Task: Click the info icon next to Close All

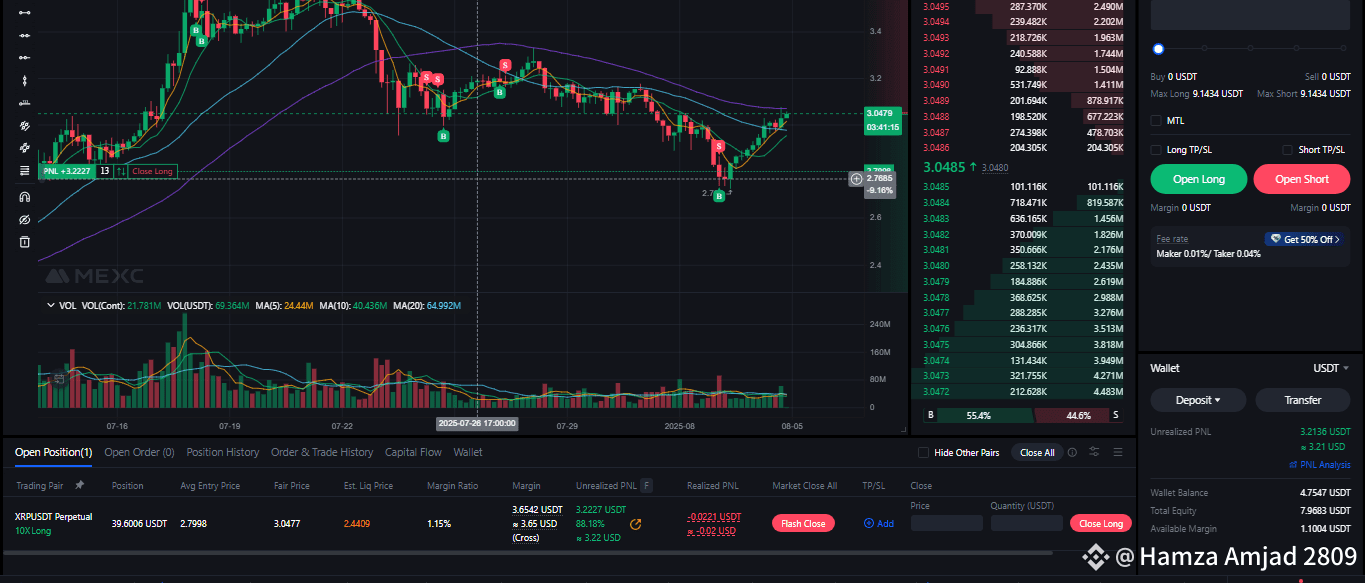Action: [1072, 452]
